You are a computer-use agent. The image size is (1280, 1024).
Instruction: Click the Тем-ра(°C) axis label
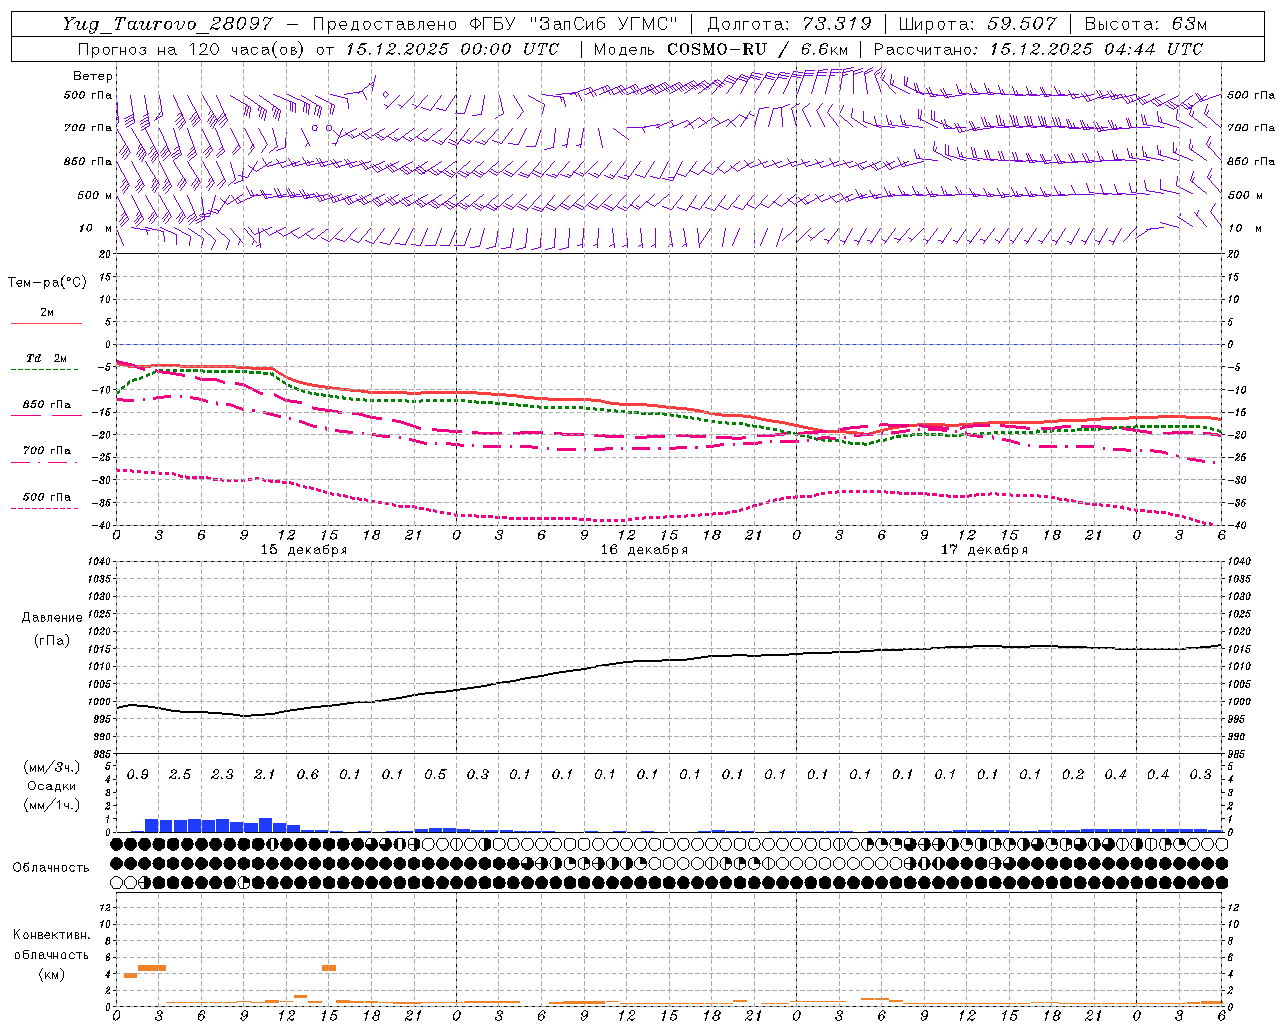(47, 283)
